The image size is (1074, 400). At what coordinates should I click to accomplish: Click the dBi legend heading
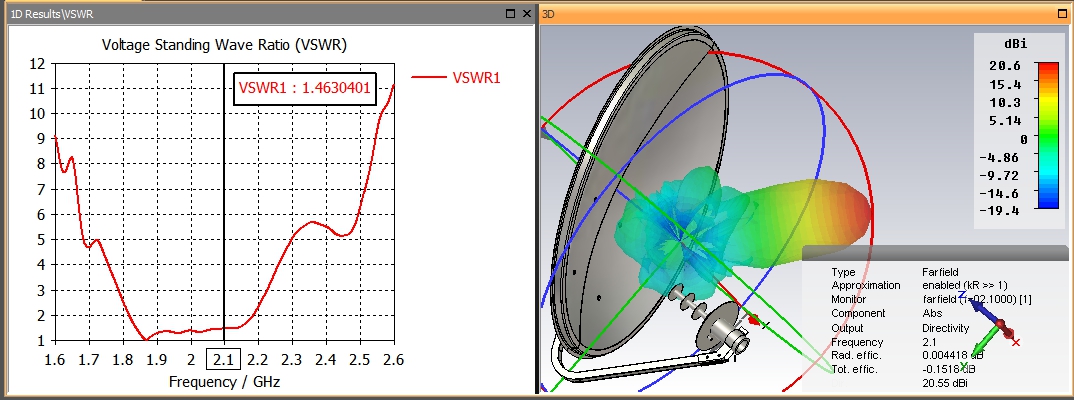coord(1016,44)
